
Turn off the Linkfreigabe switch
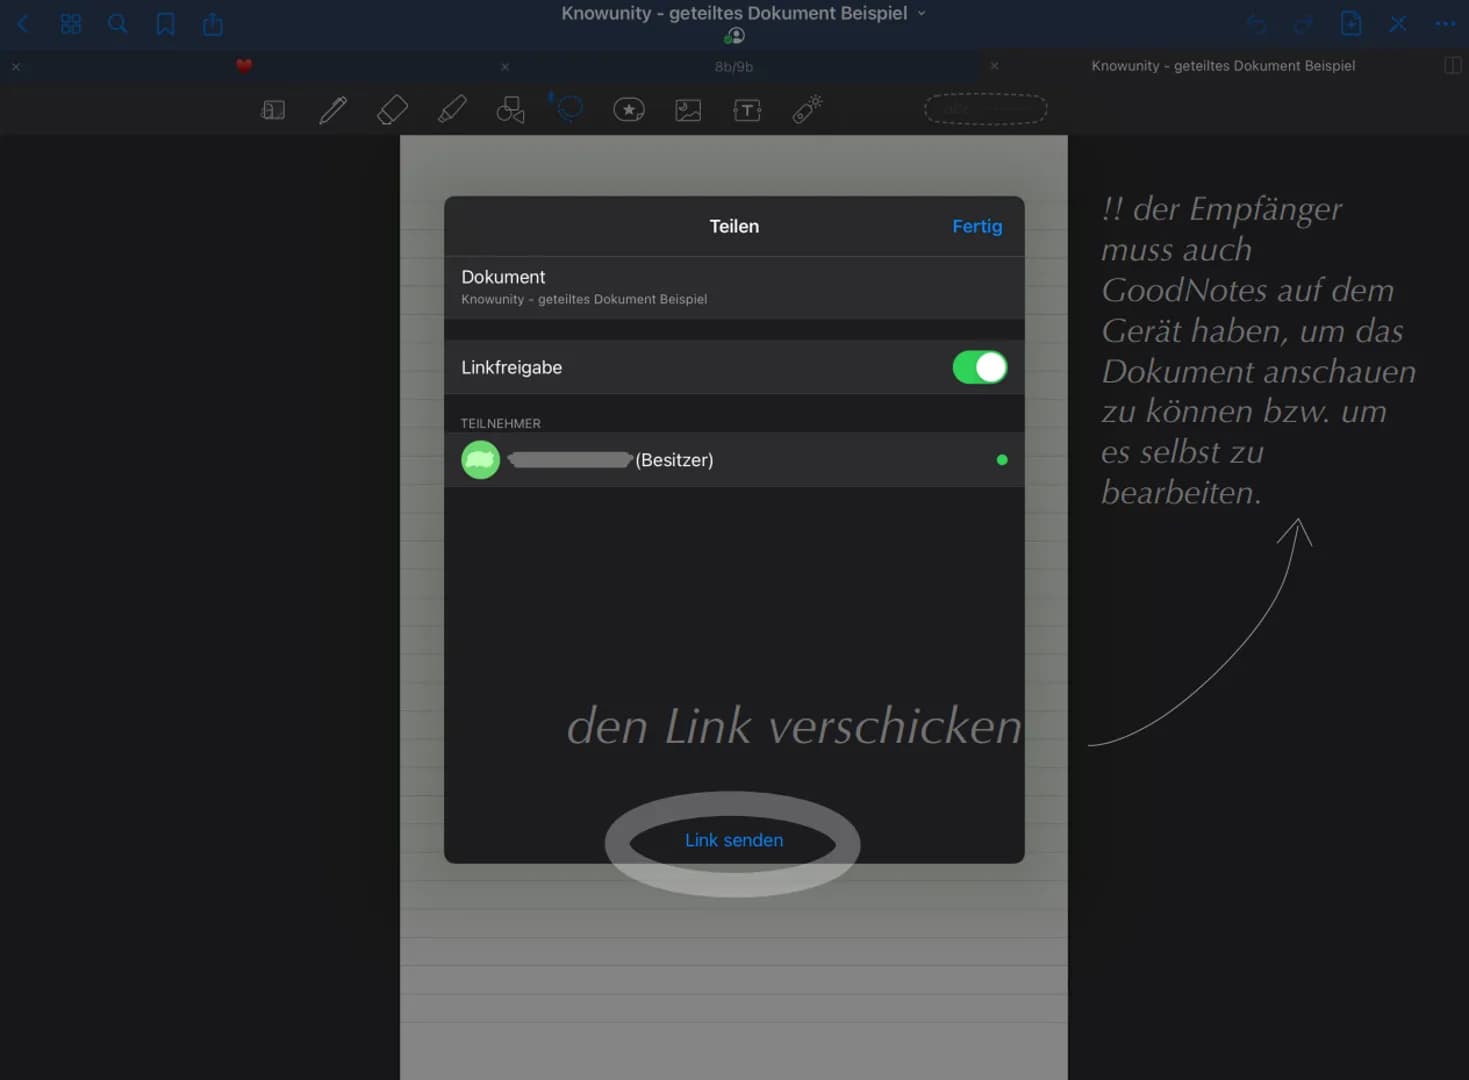979,367
